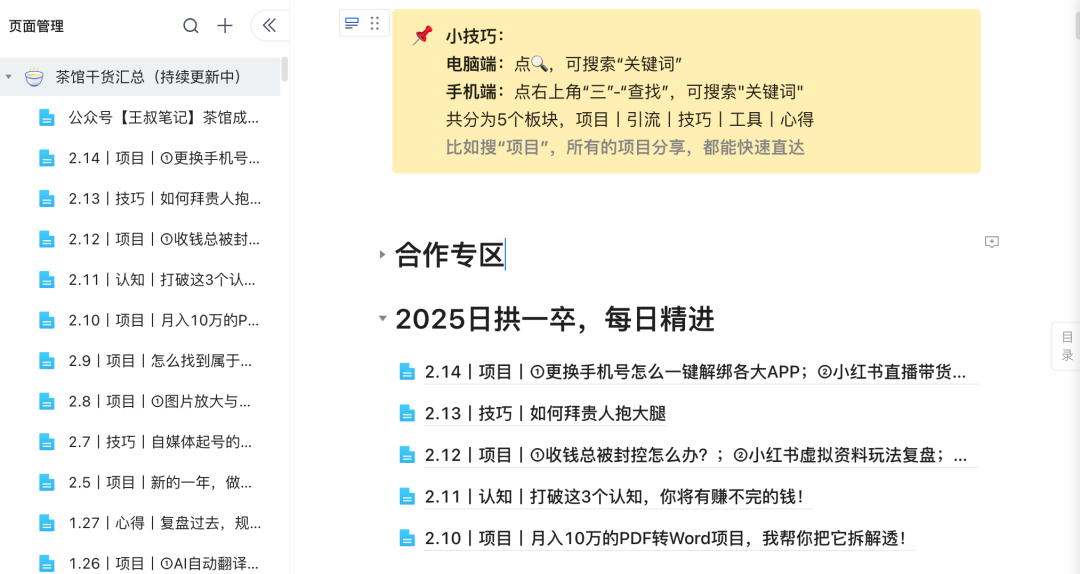Click doc icon of sidebar 公众号 item
The width and height of the screenshot is (1080, 574).
pyautogui.click(x=47, y=118)
